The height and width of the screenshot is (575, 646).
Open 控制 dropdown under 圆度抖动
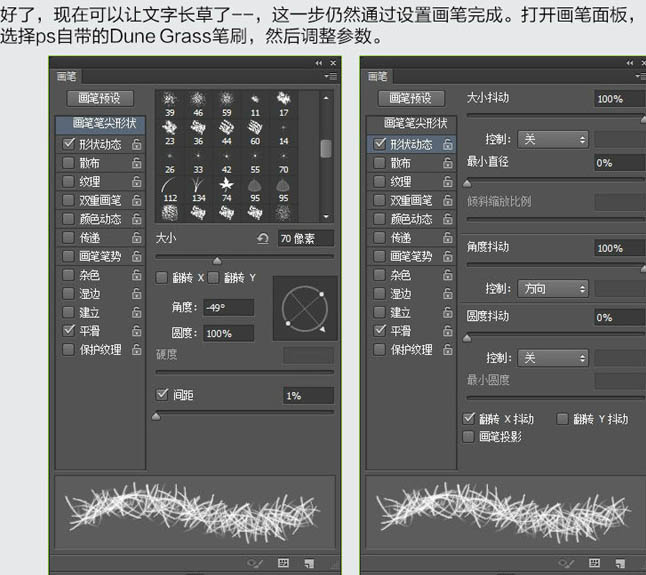coord(553,358)
